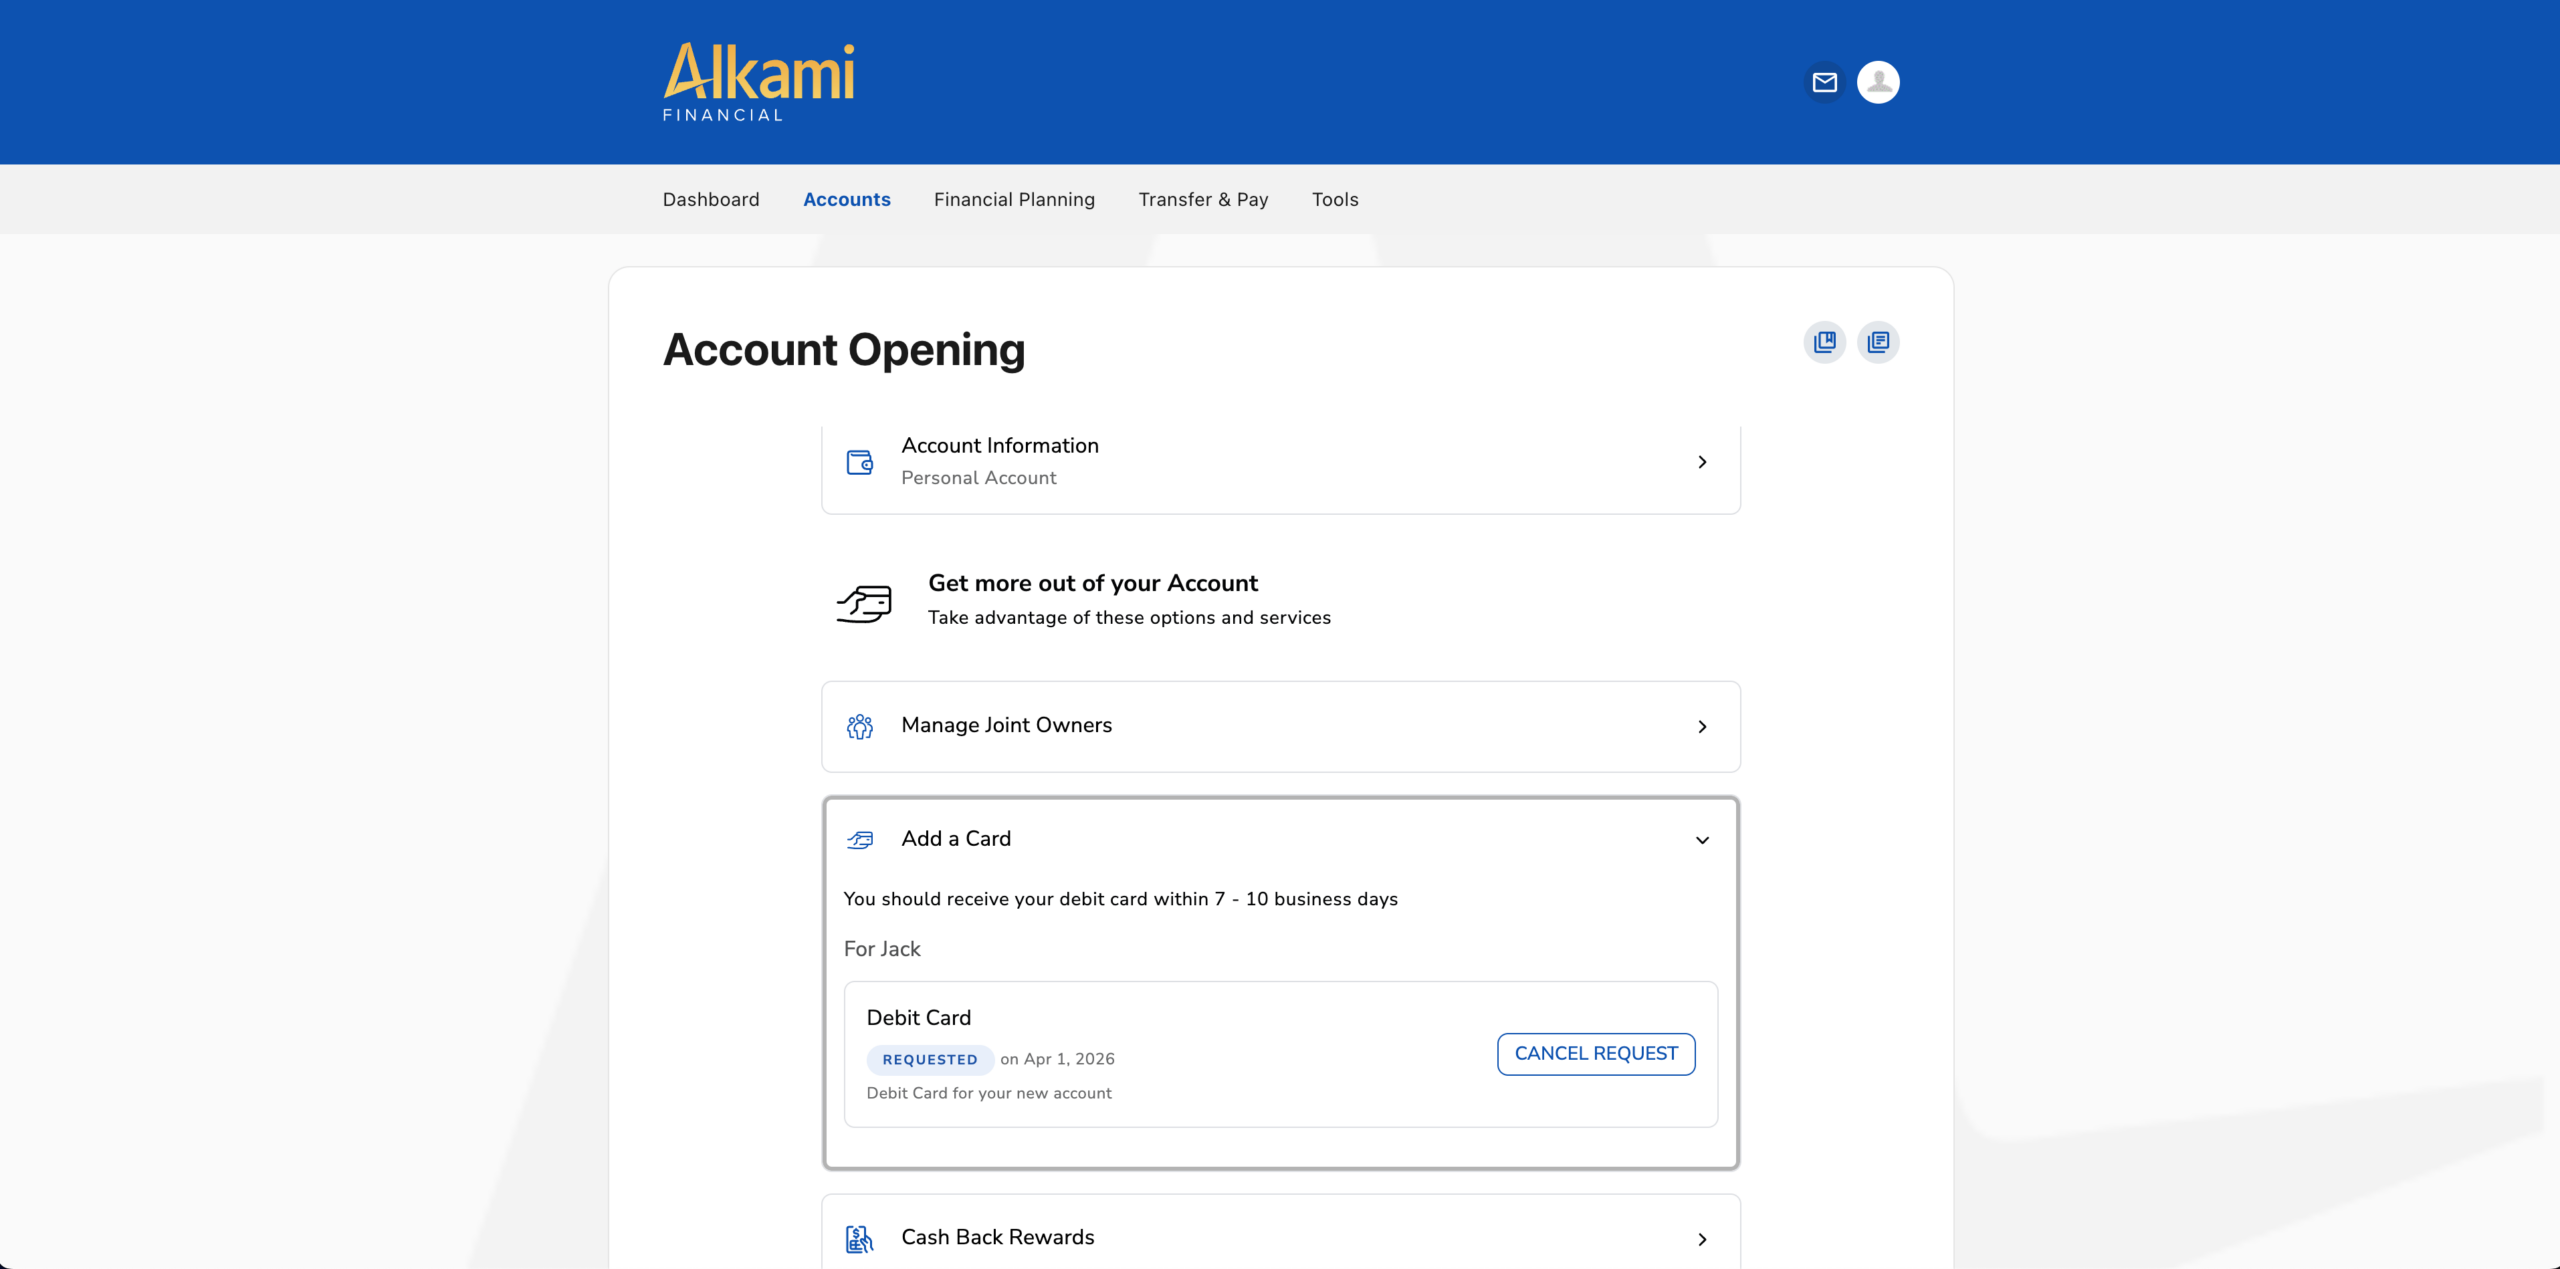Open the Transfer & Pay navigation item

point(1203,199)
